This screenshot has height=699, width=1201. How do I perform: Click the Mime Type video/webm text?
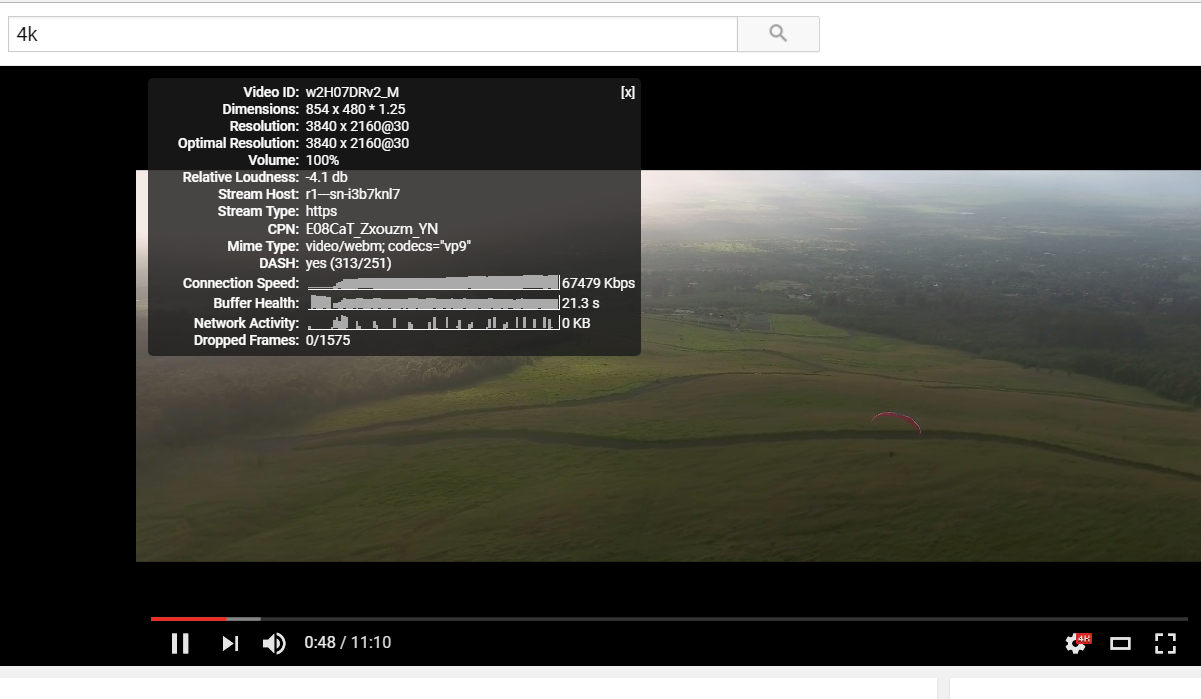[388, 246]
